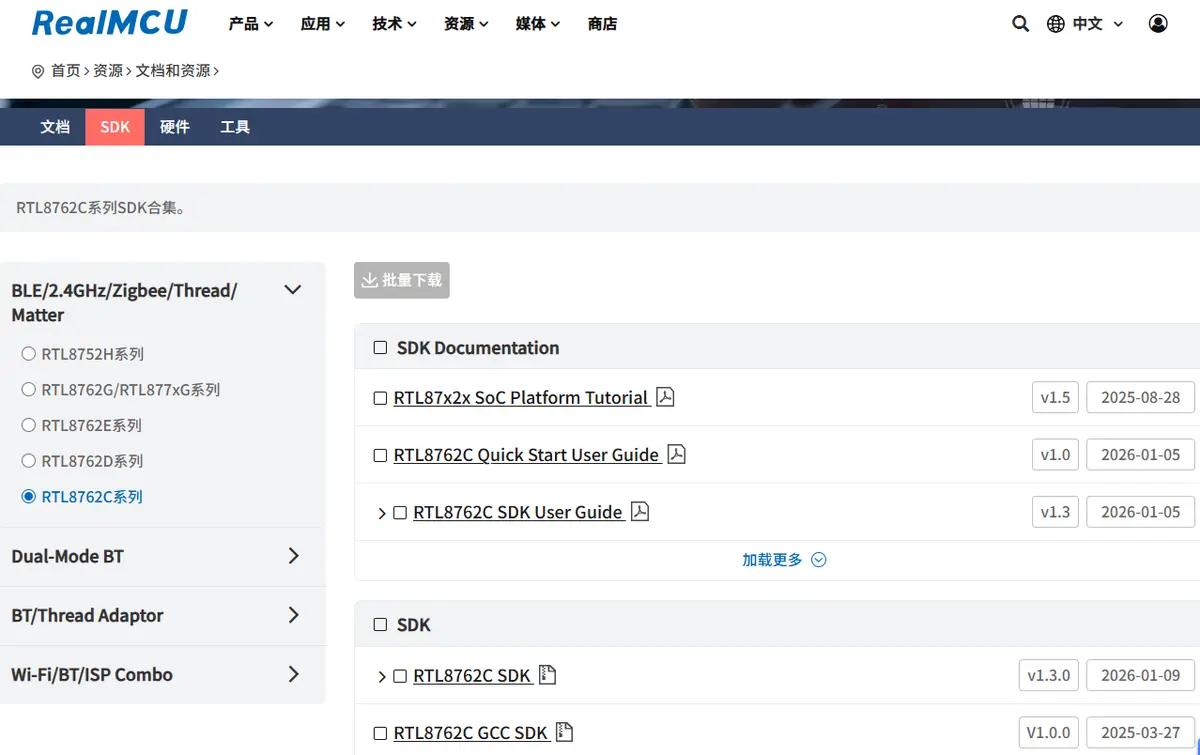Click the 加载更多 link
1200x755 pixels.
coord(772,560)
